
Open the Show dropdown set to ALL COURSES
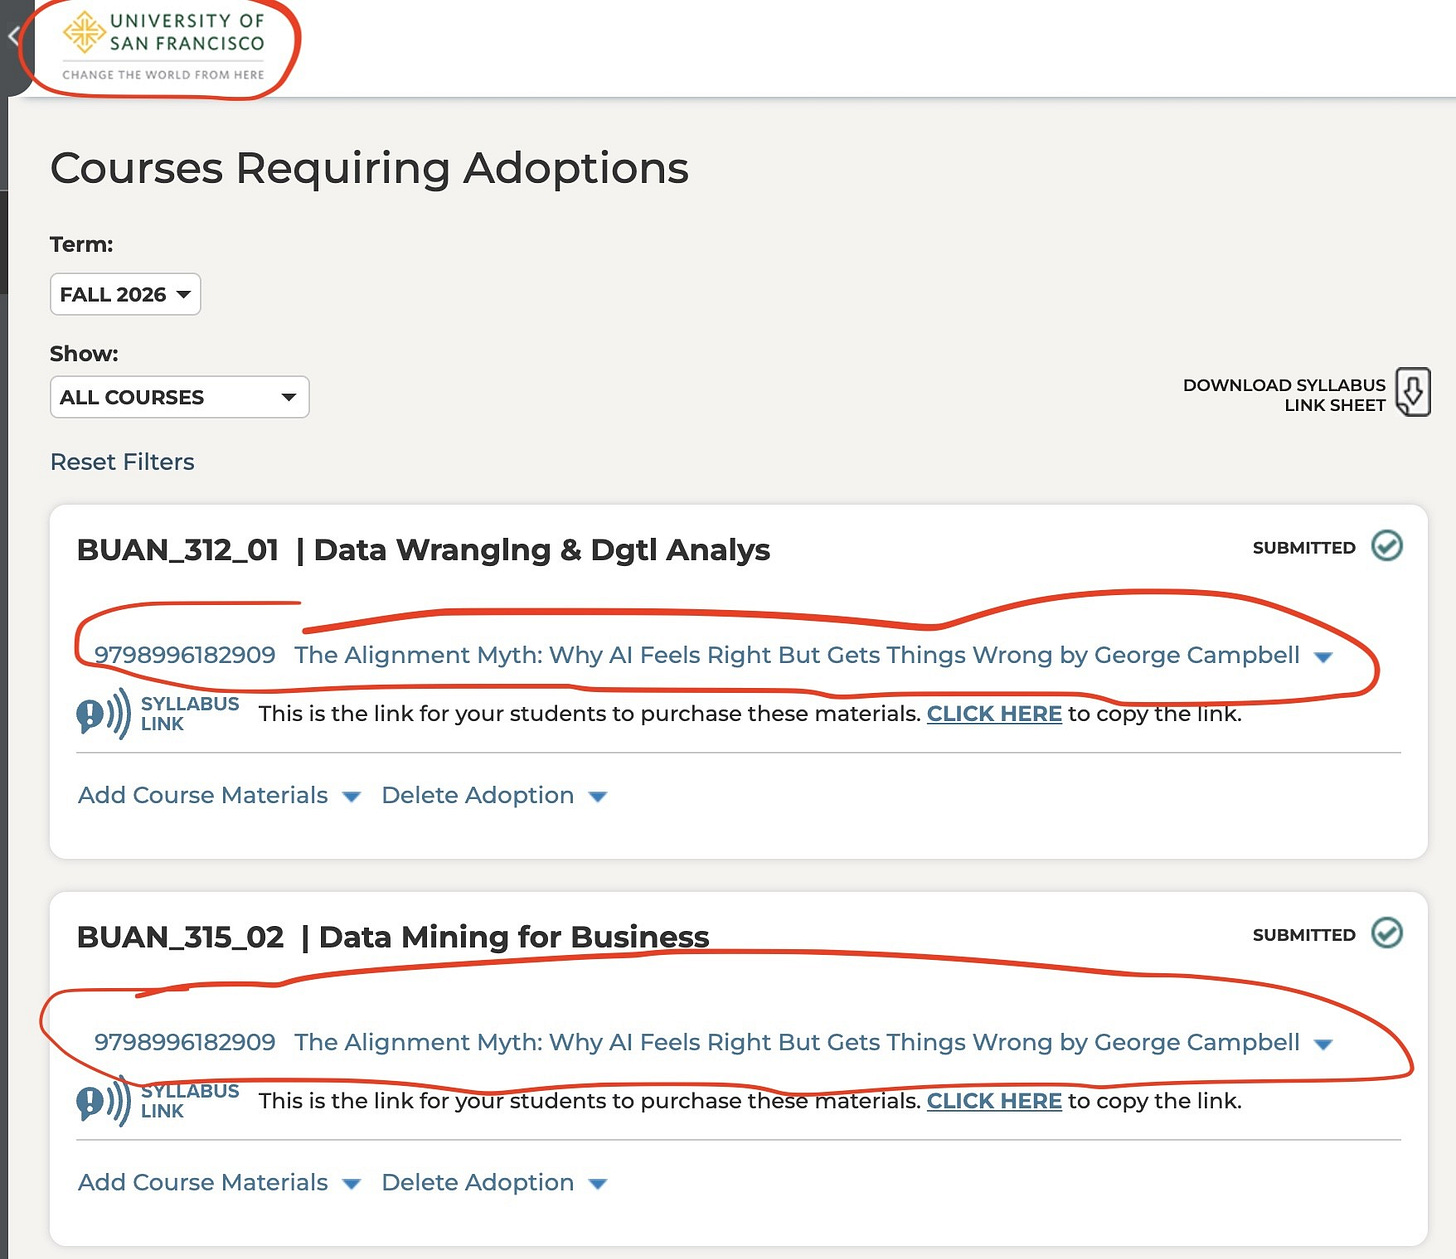(179, 397)
